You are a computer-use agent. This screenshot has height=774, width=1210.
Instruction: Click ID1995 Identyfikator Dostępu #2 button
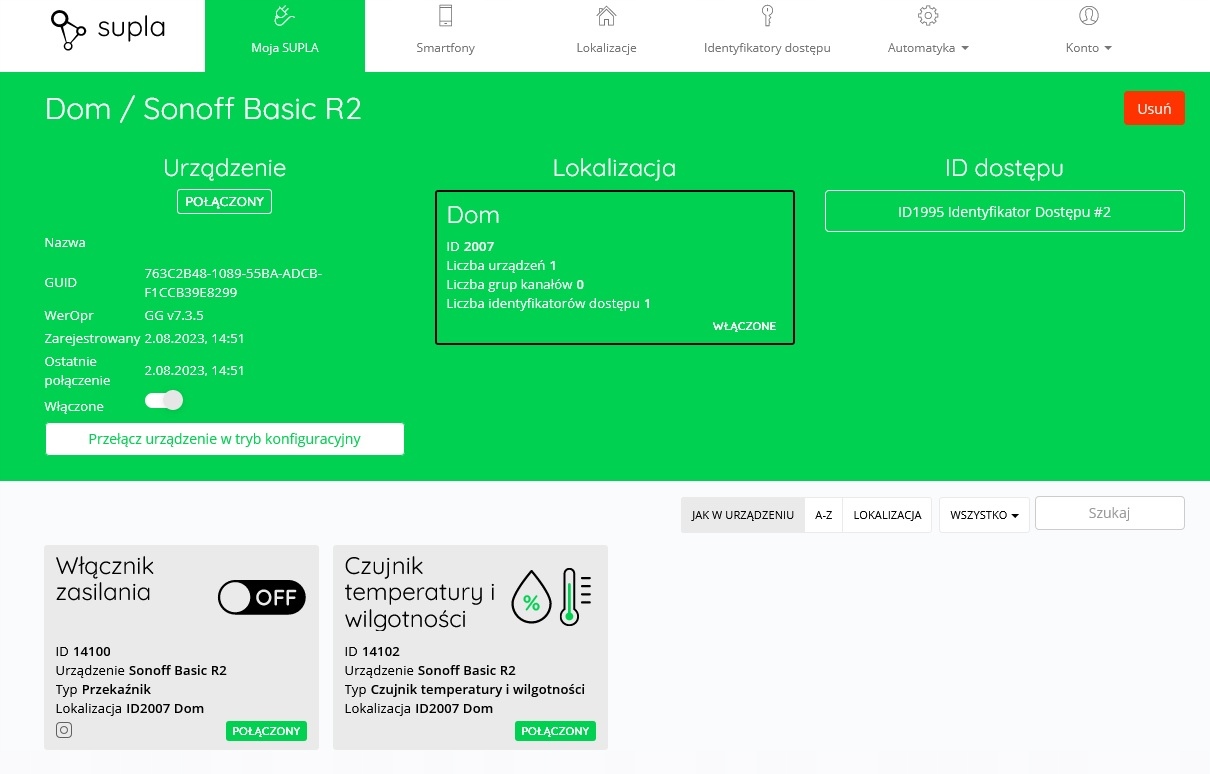tap(1004, 211)
